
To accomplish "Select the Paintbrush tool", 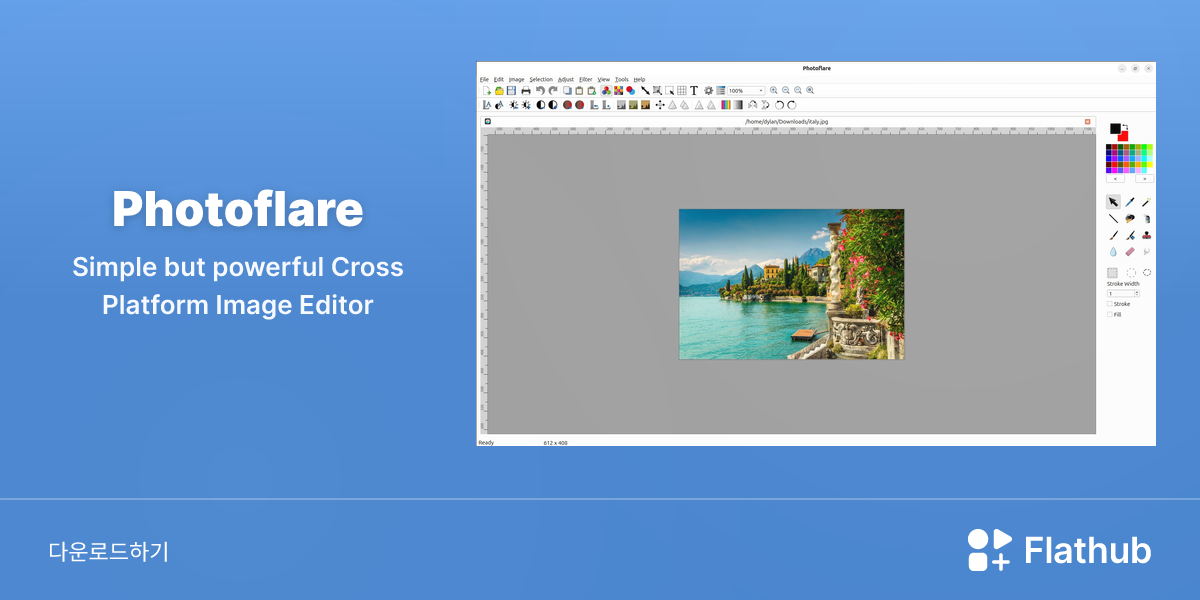I will 1113,236.
